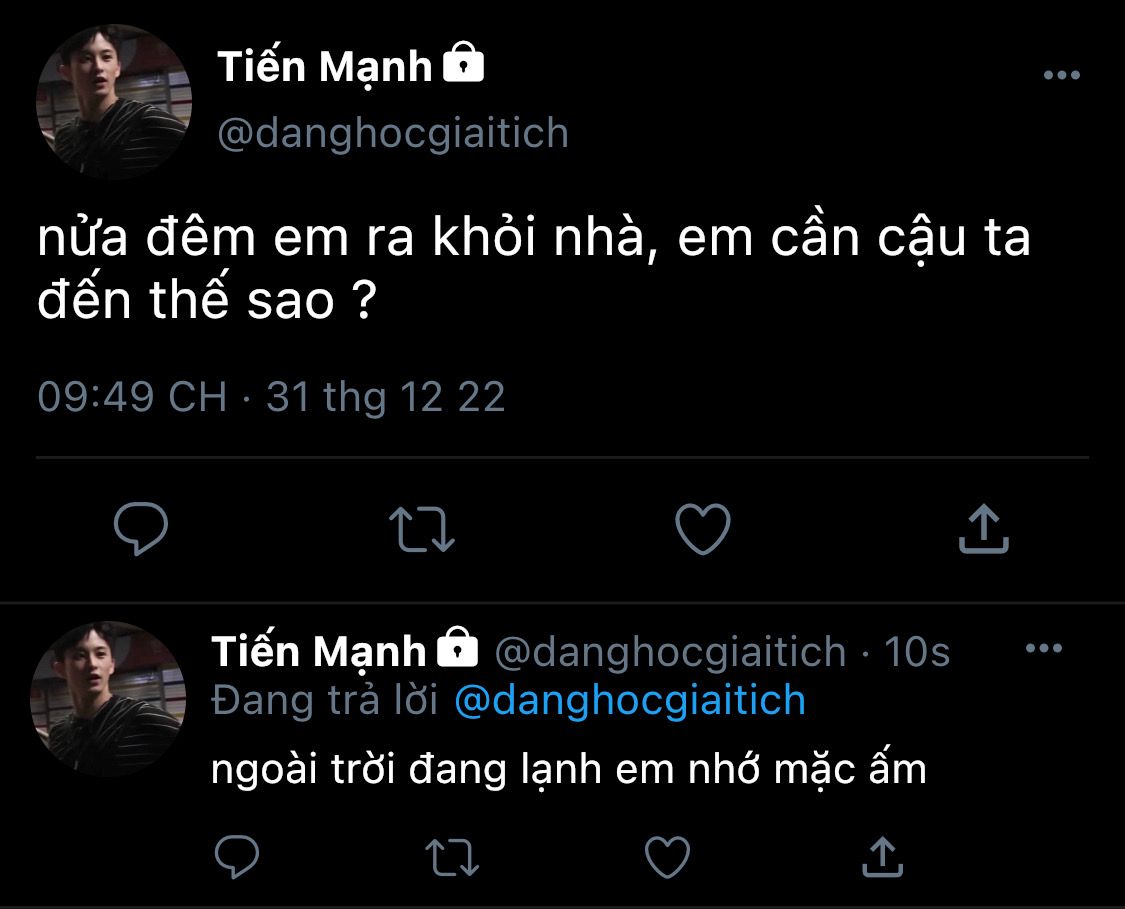Open the reply text "ngoài trời đang lạnh"
Image resolution: width=1125 pixels, height=909 pixels.
(x=568, y=769)
